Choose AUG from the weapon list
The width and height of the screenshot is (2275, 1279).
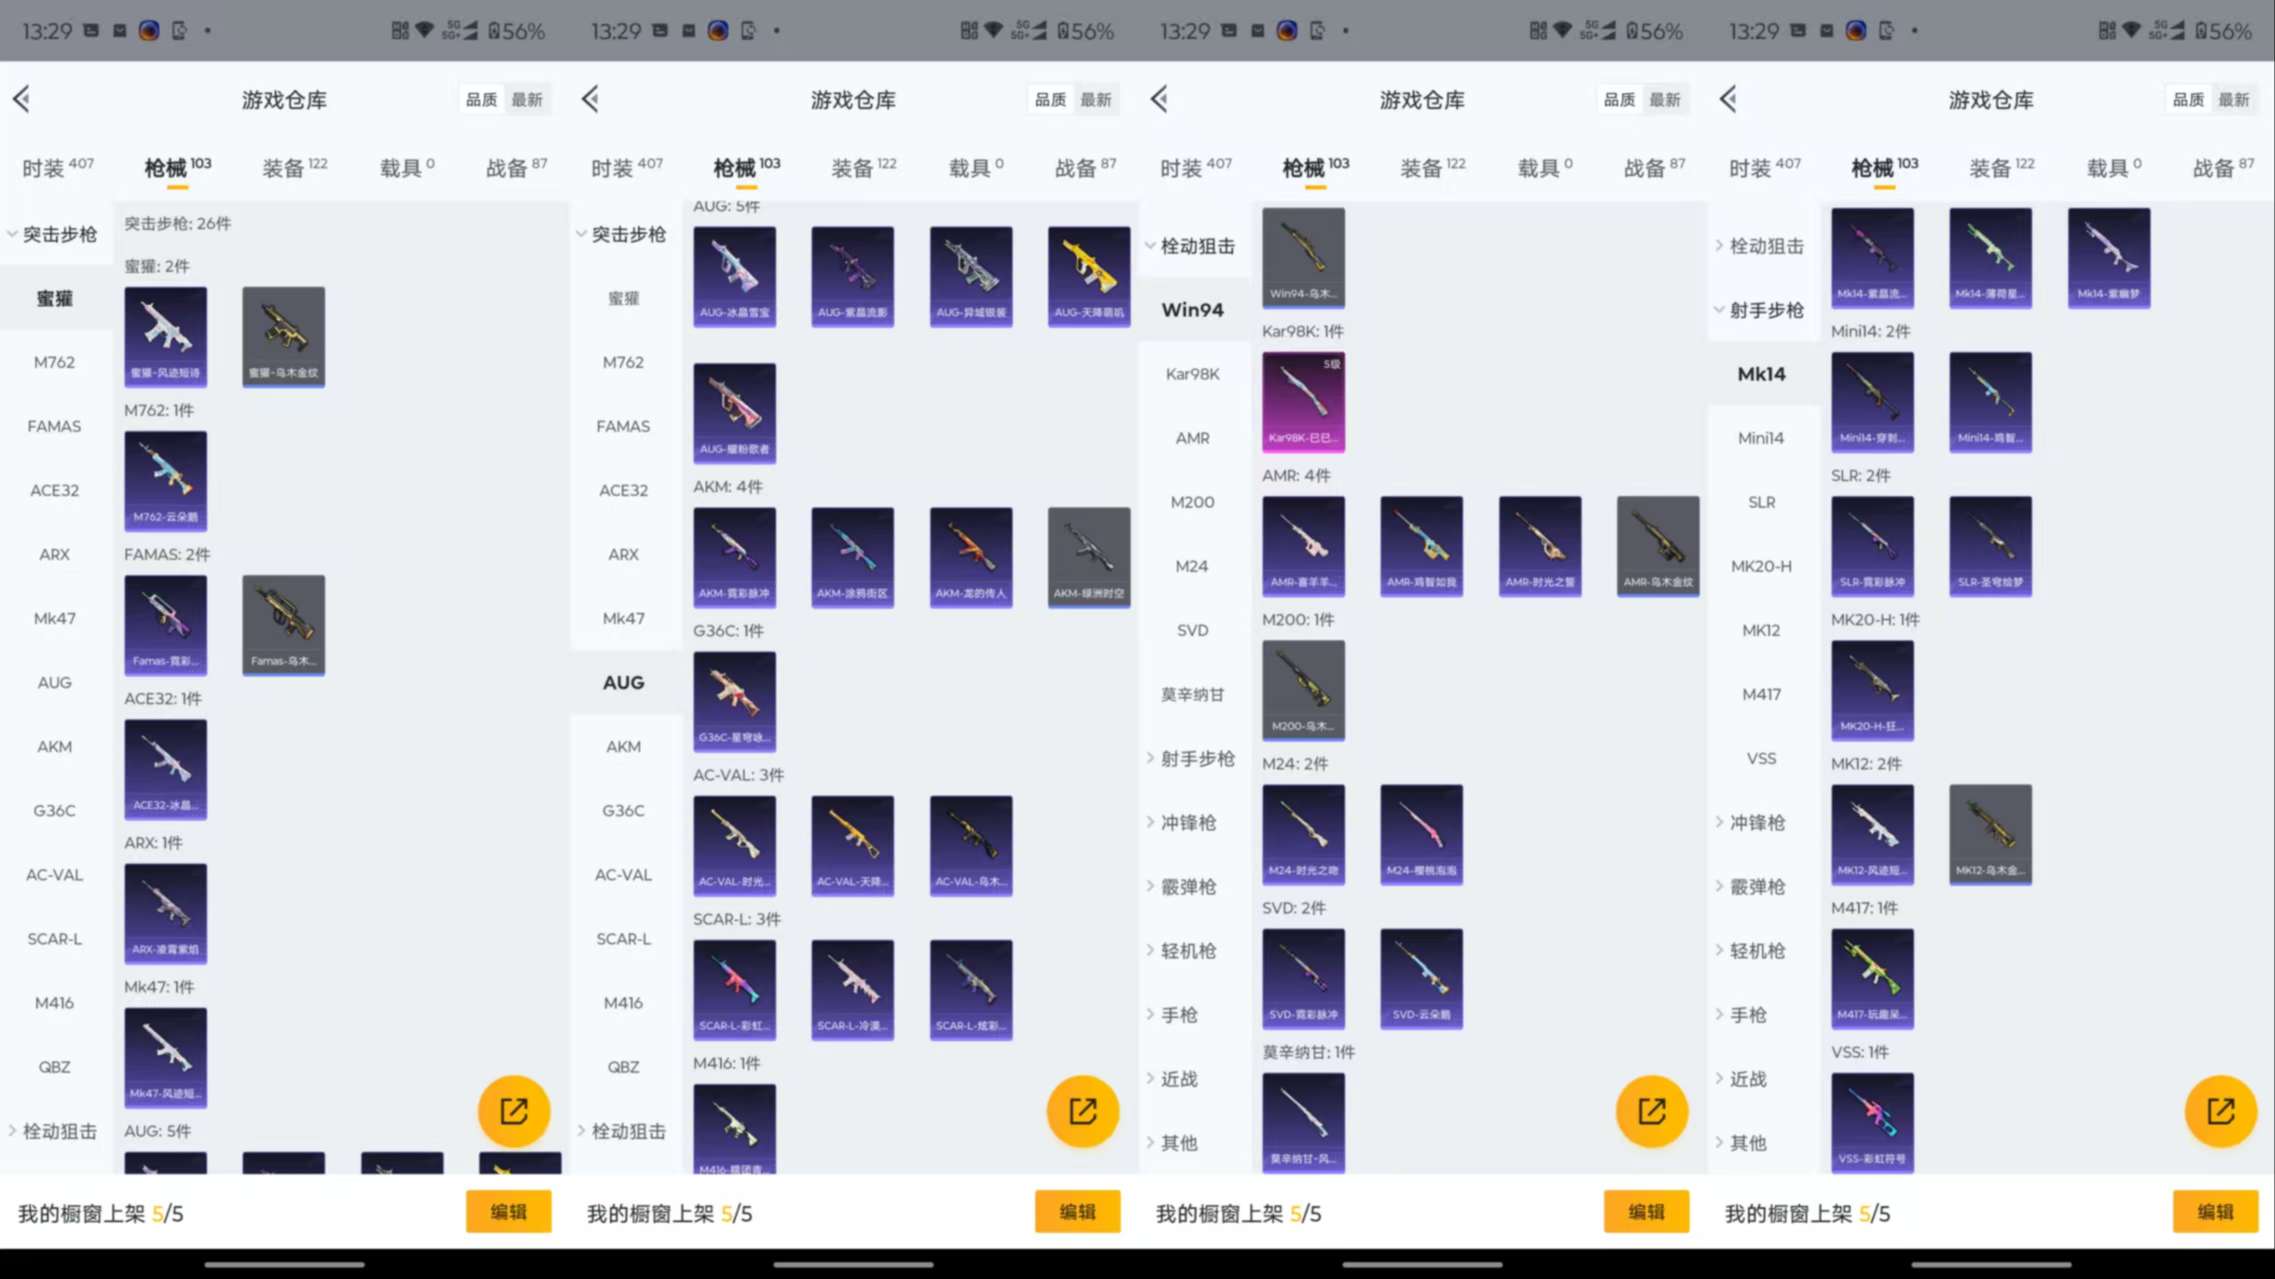[x=623, y=682]
